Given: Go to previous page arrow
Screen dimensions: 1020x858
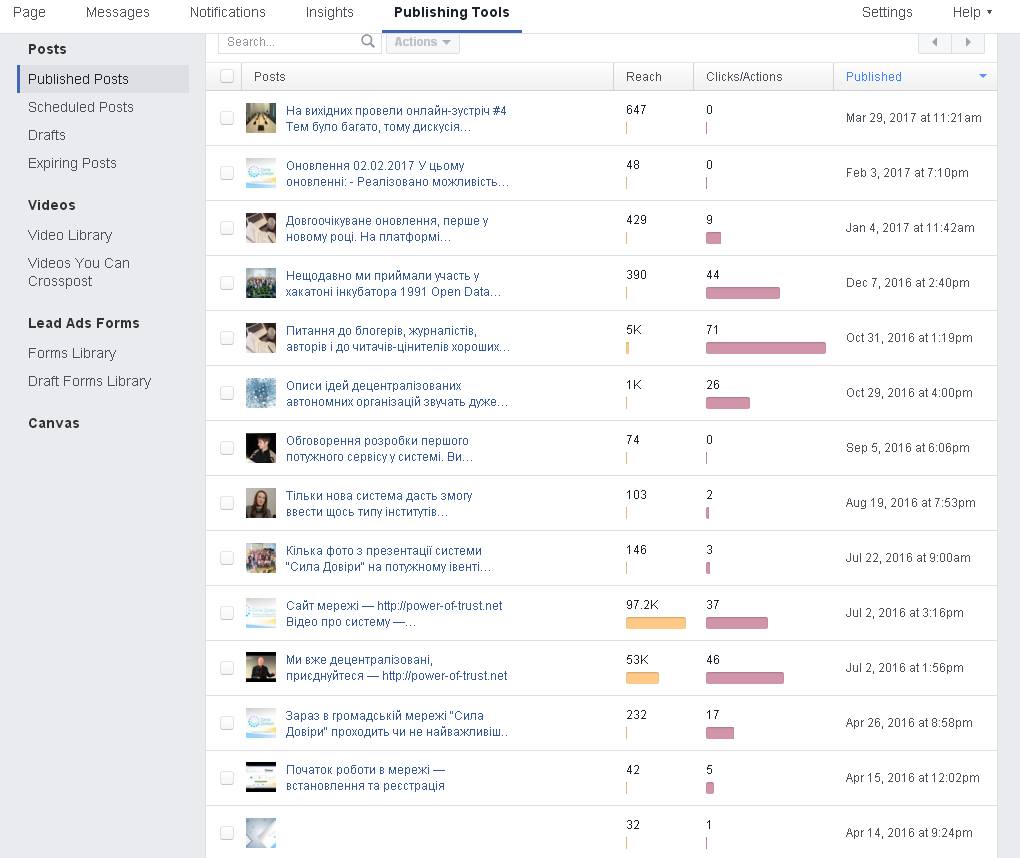Looking at the screenshot, I should [935, 42].
